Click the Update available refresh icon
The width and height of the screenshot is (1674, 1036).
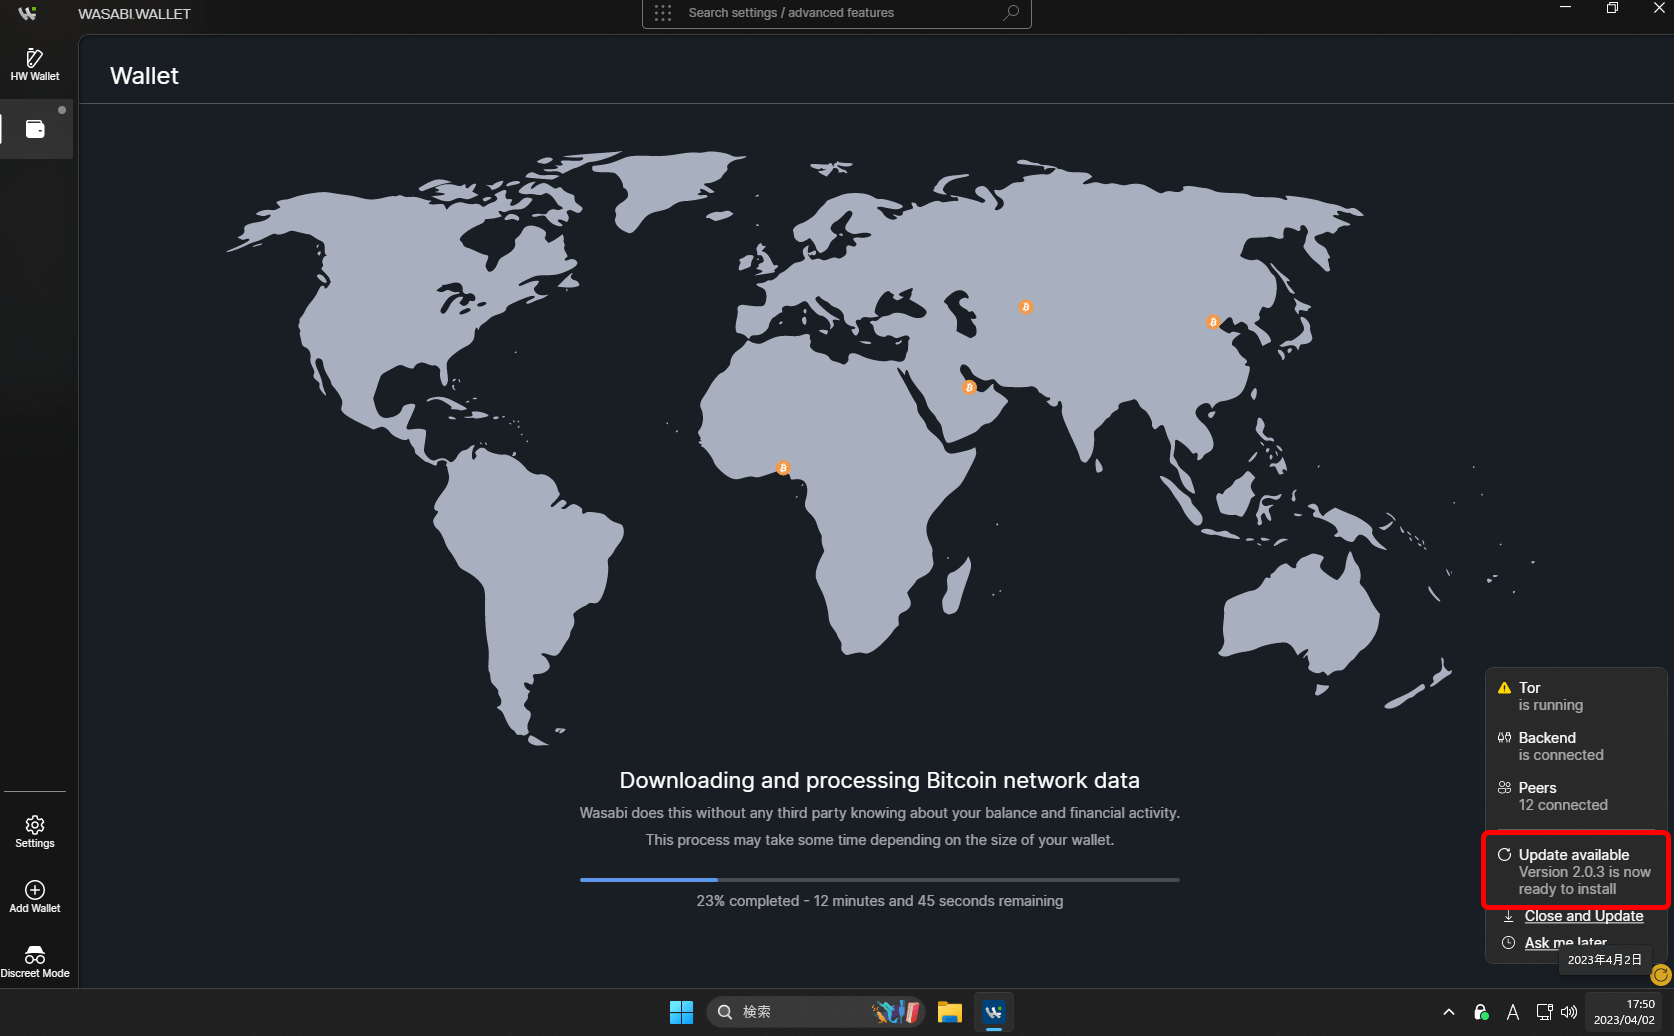(x=1504, y=855)
